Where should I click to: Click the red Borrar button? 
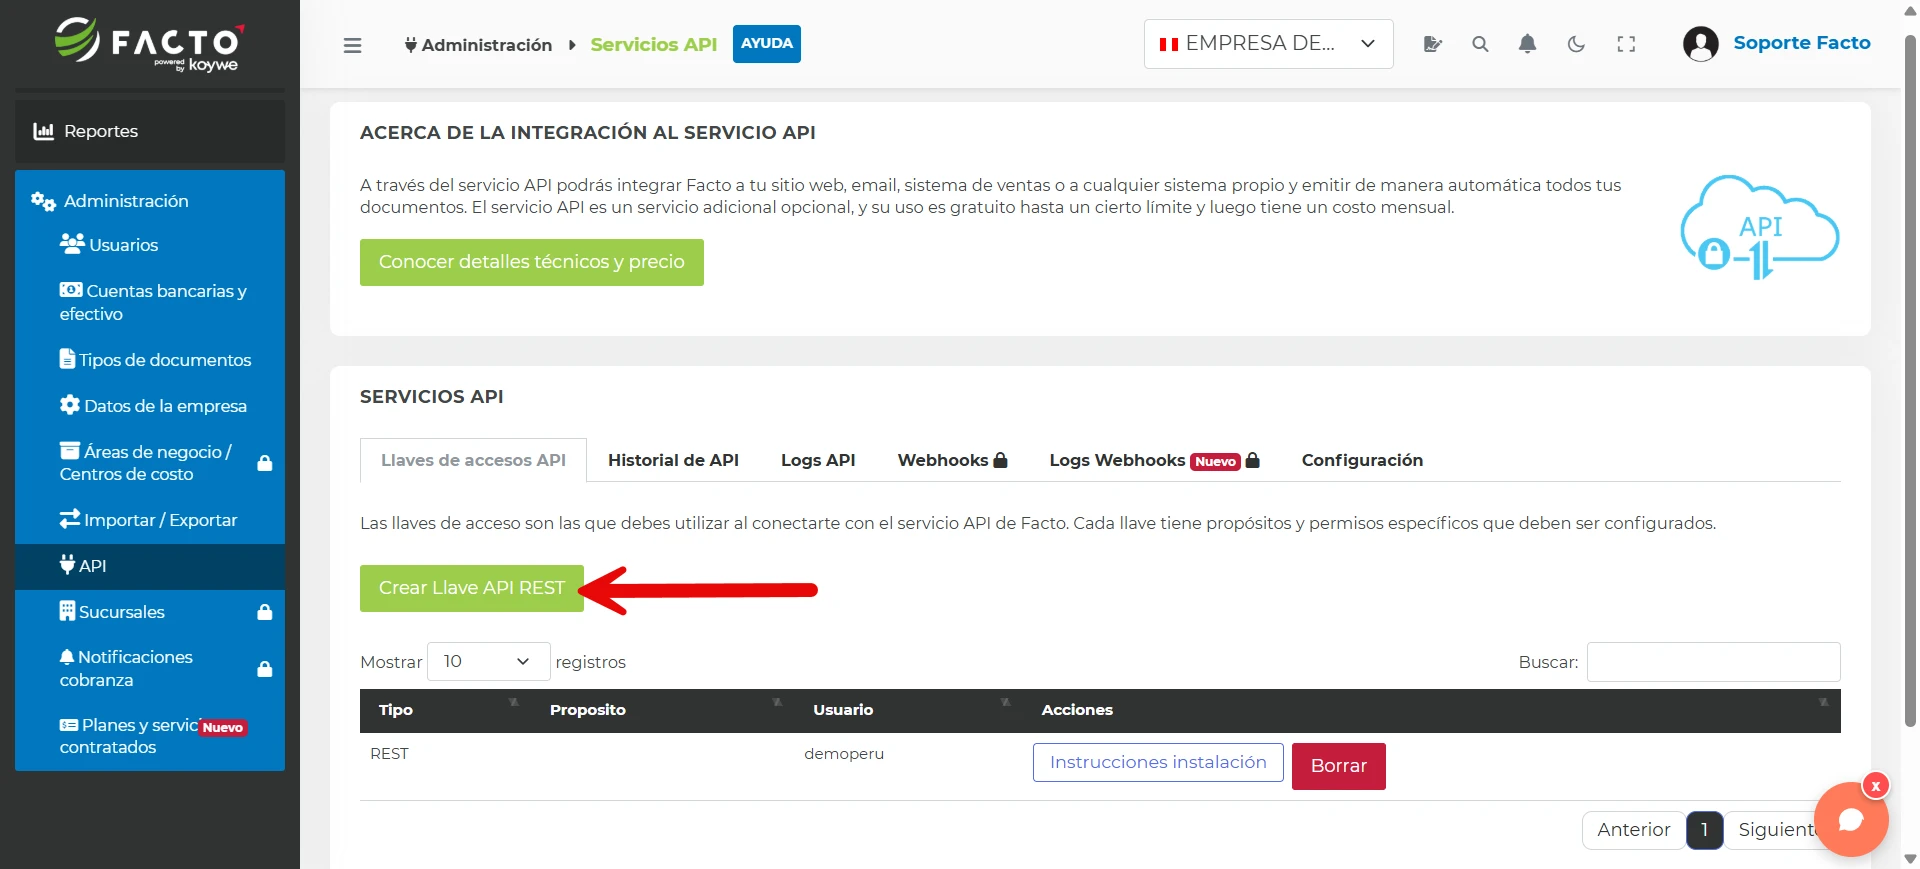click(1339, 766)
